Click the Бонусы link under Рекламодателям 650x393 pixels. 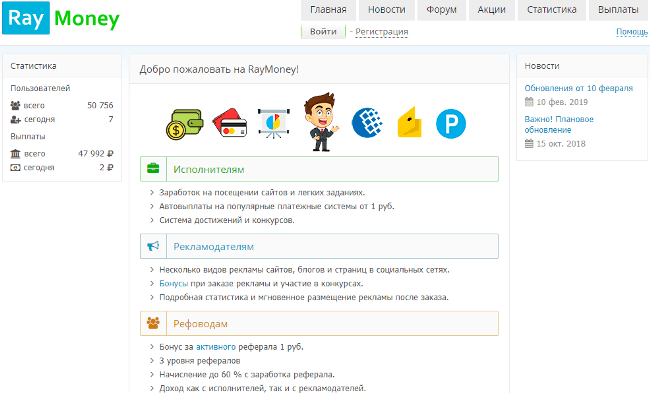tap(174, 284)
